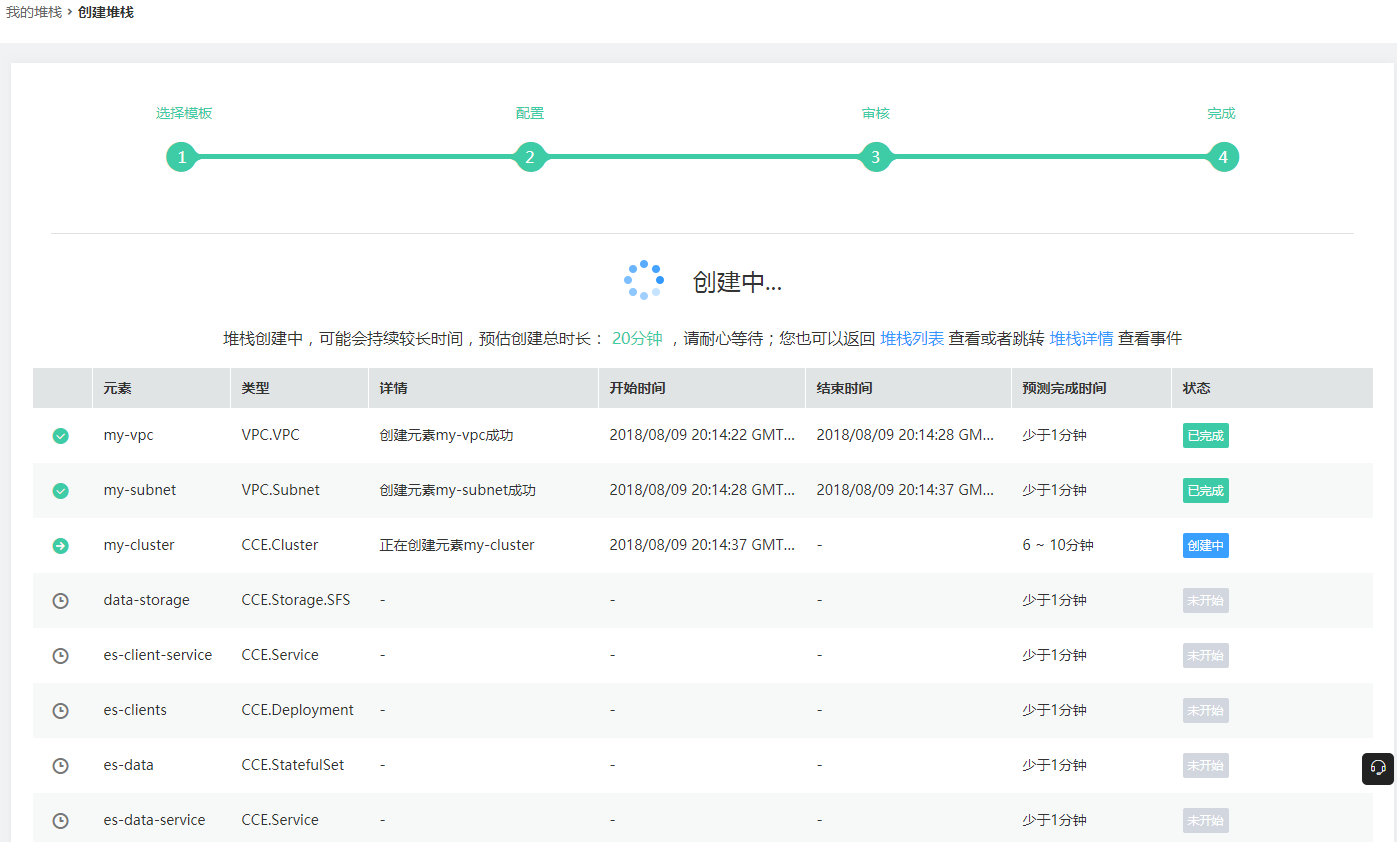The image size is (1397, 842).
Task: Click the in-progress arrow icon beside my-cluster
Action: coord(61,546)
